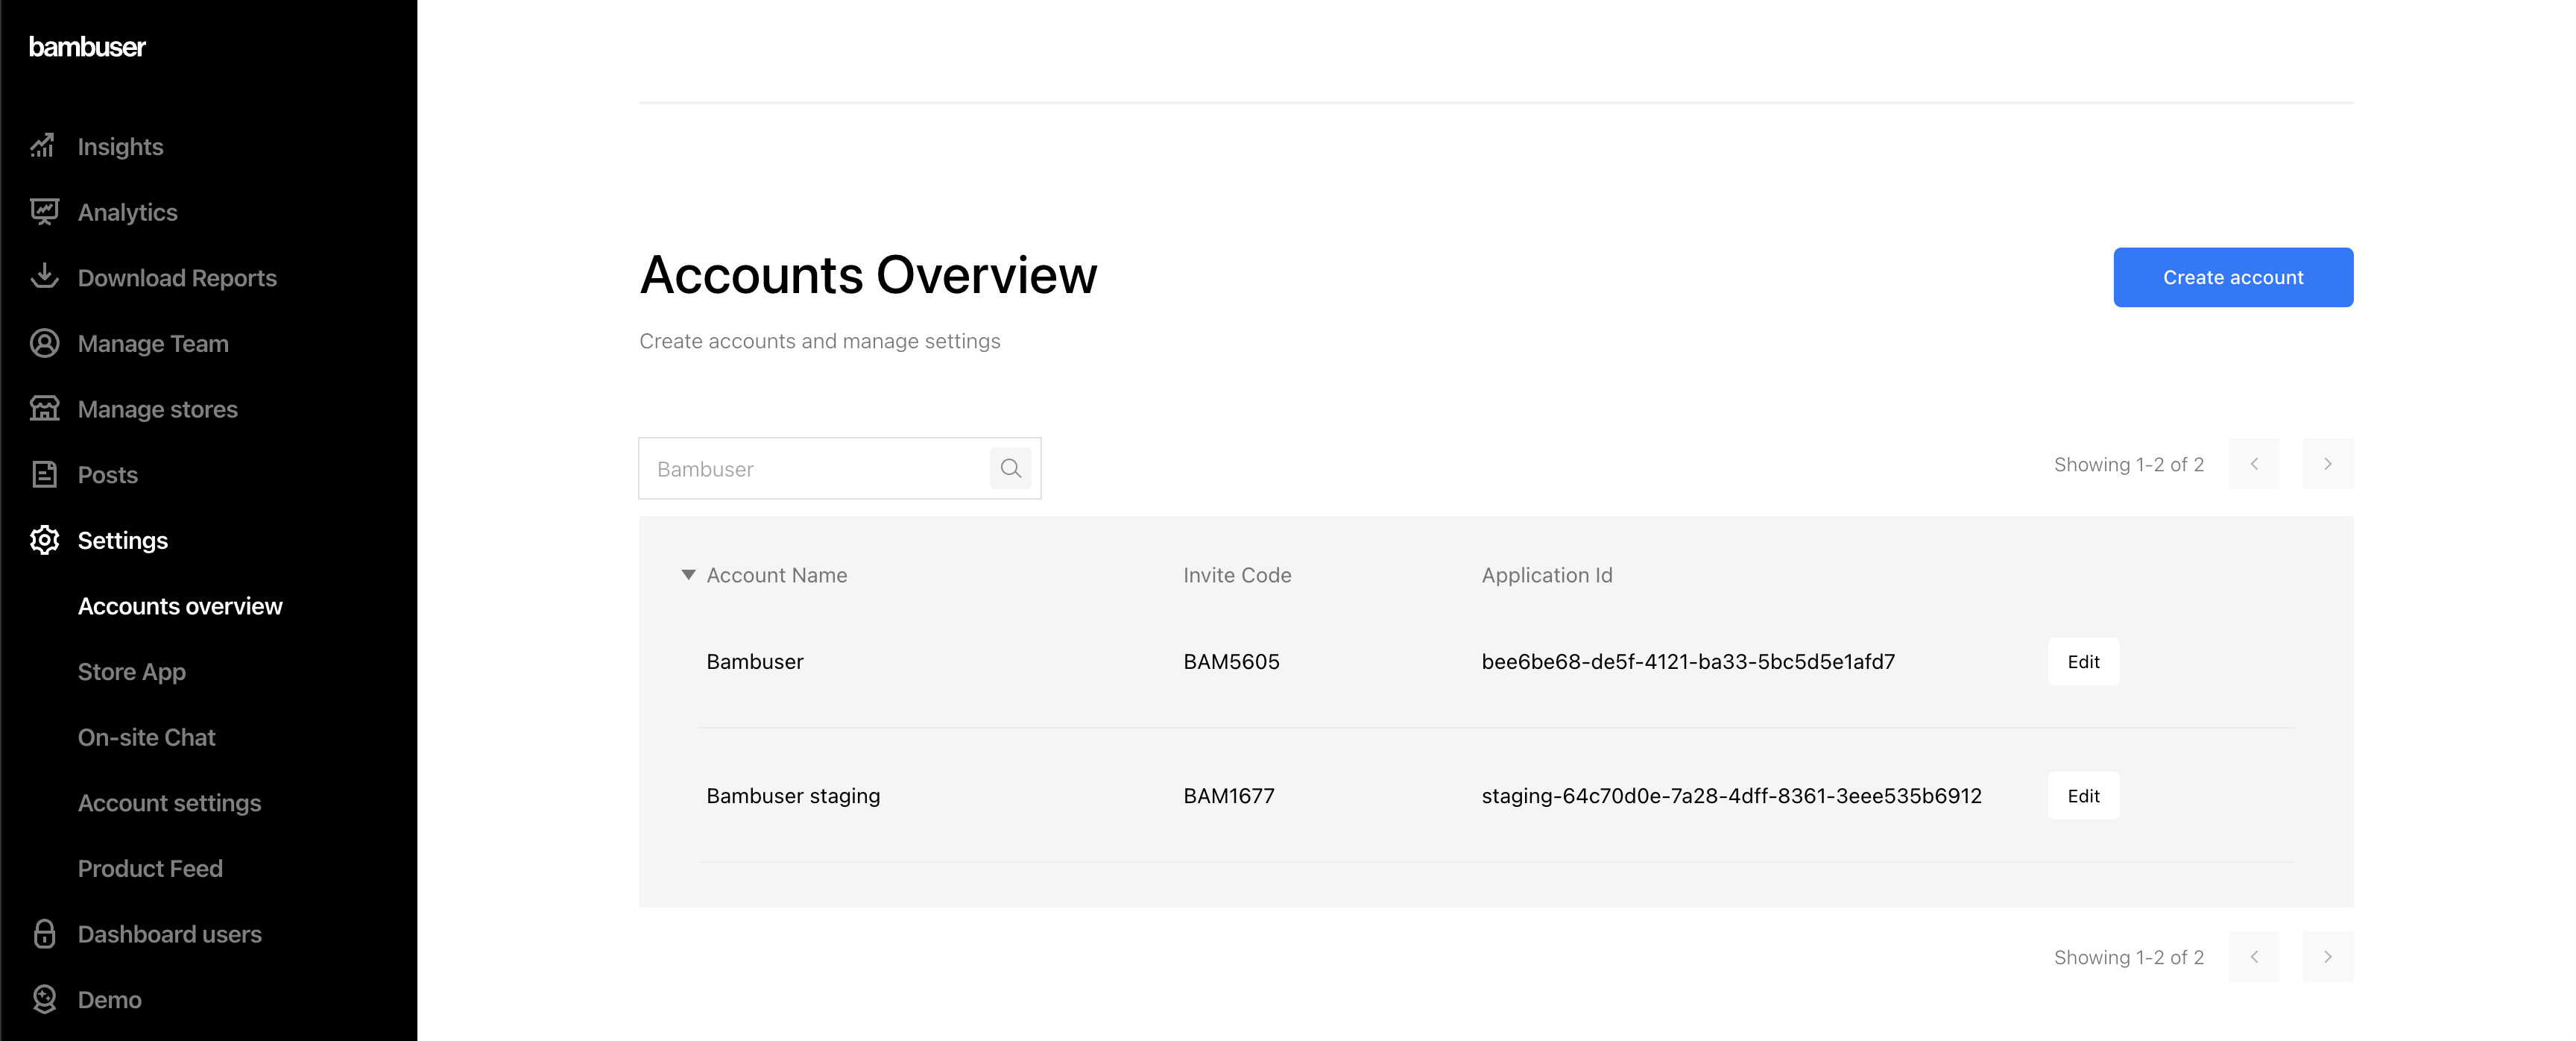Open the Product Feed page

[150, 869]
